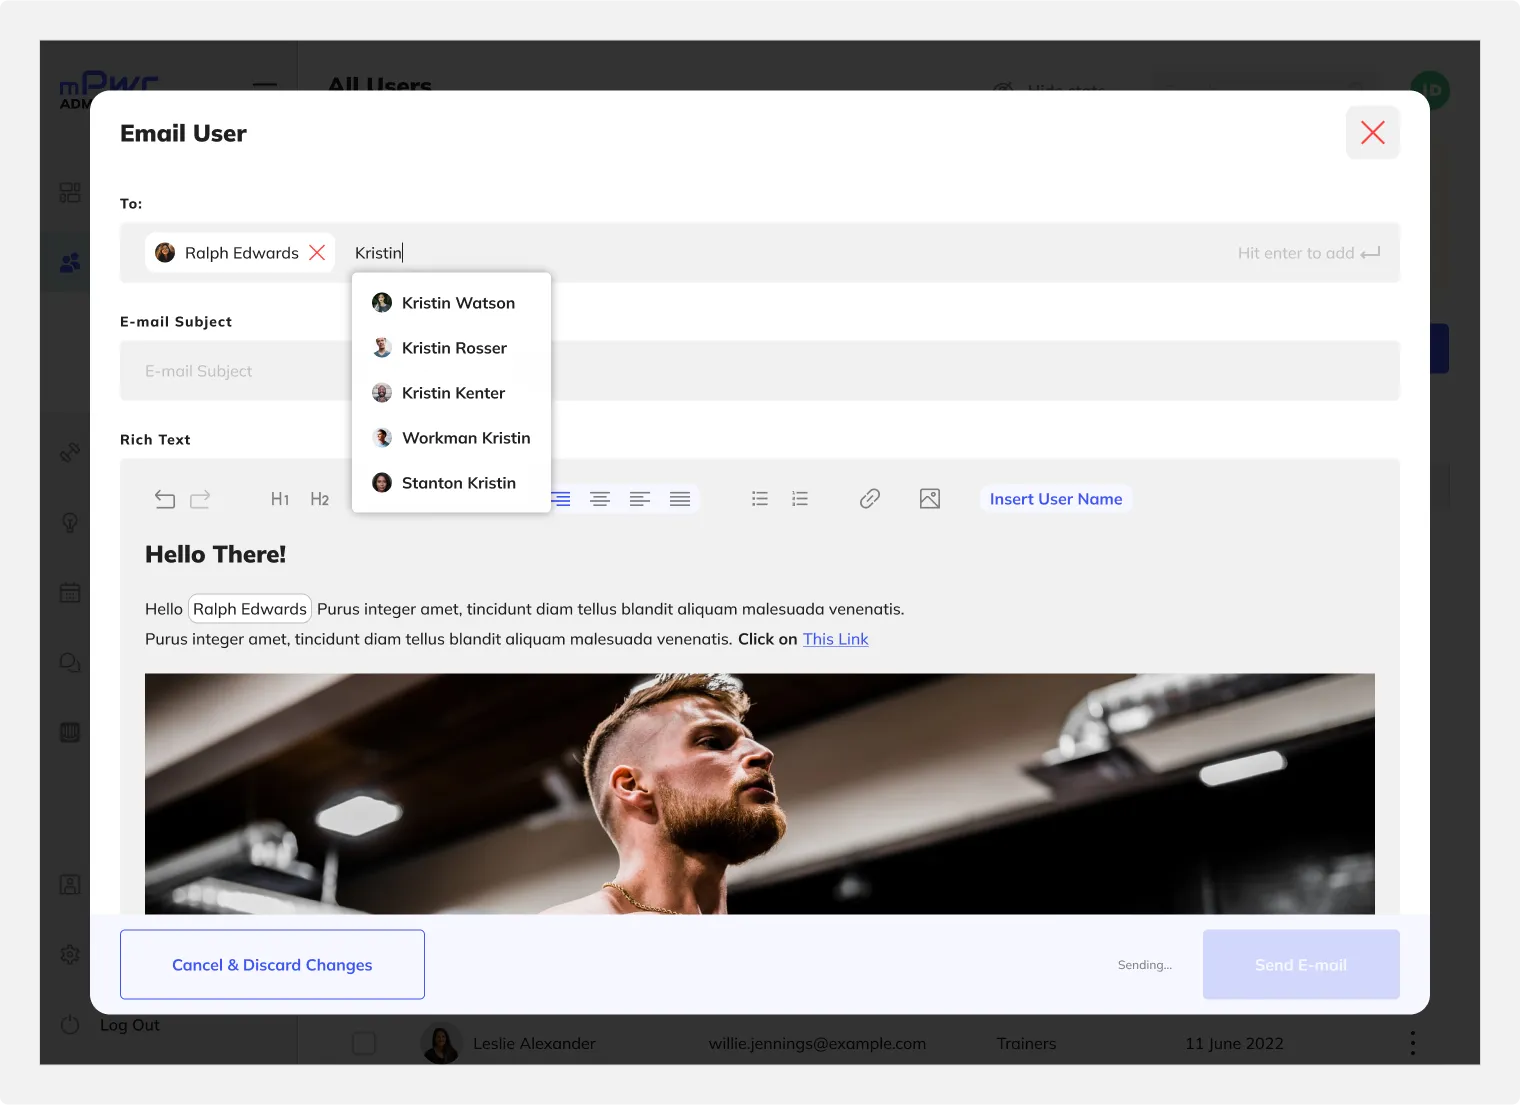Image resolution: width=1520 pixels, height=1105 pixels.
Task: Click the insert image icon
Action: [x=930, y=499]
